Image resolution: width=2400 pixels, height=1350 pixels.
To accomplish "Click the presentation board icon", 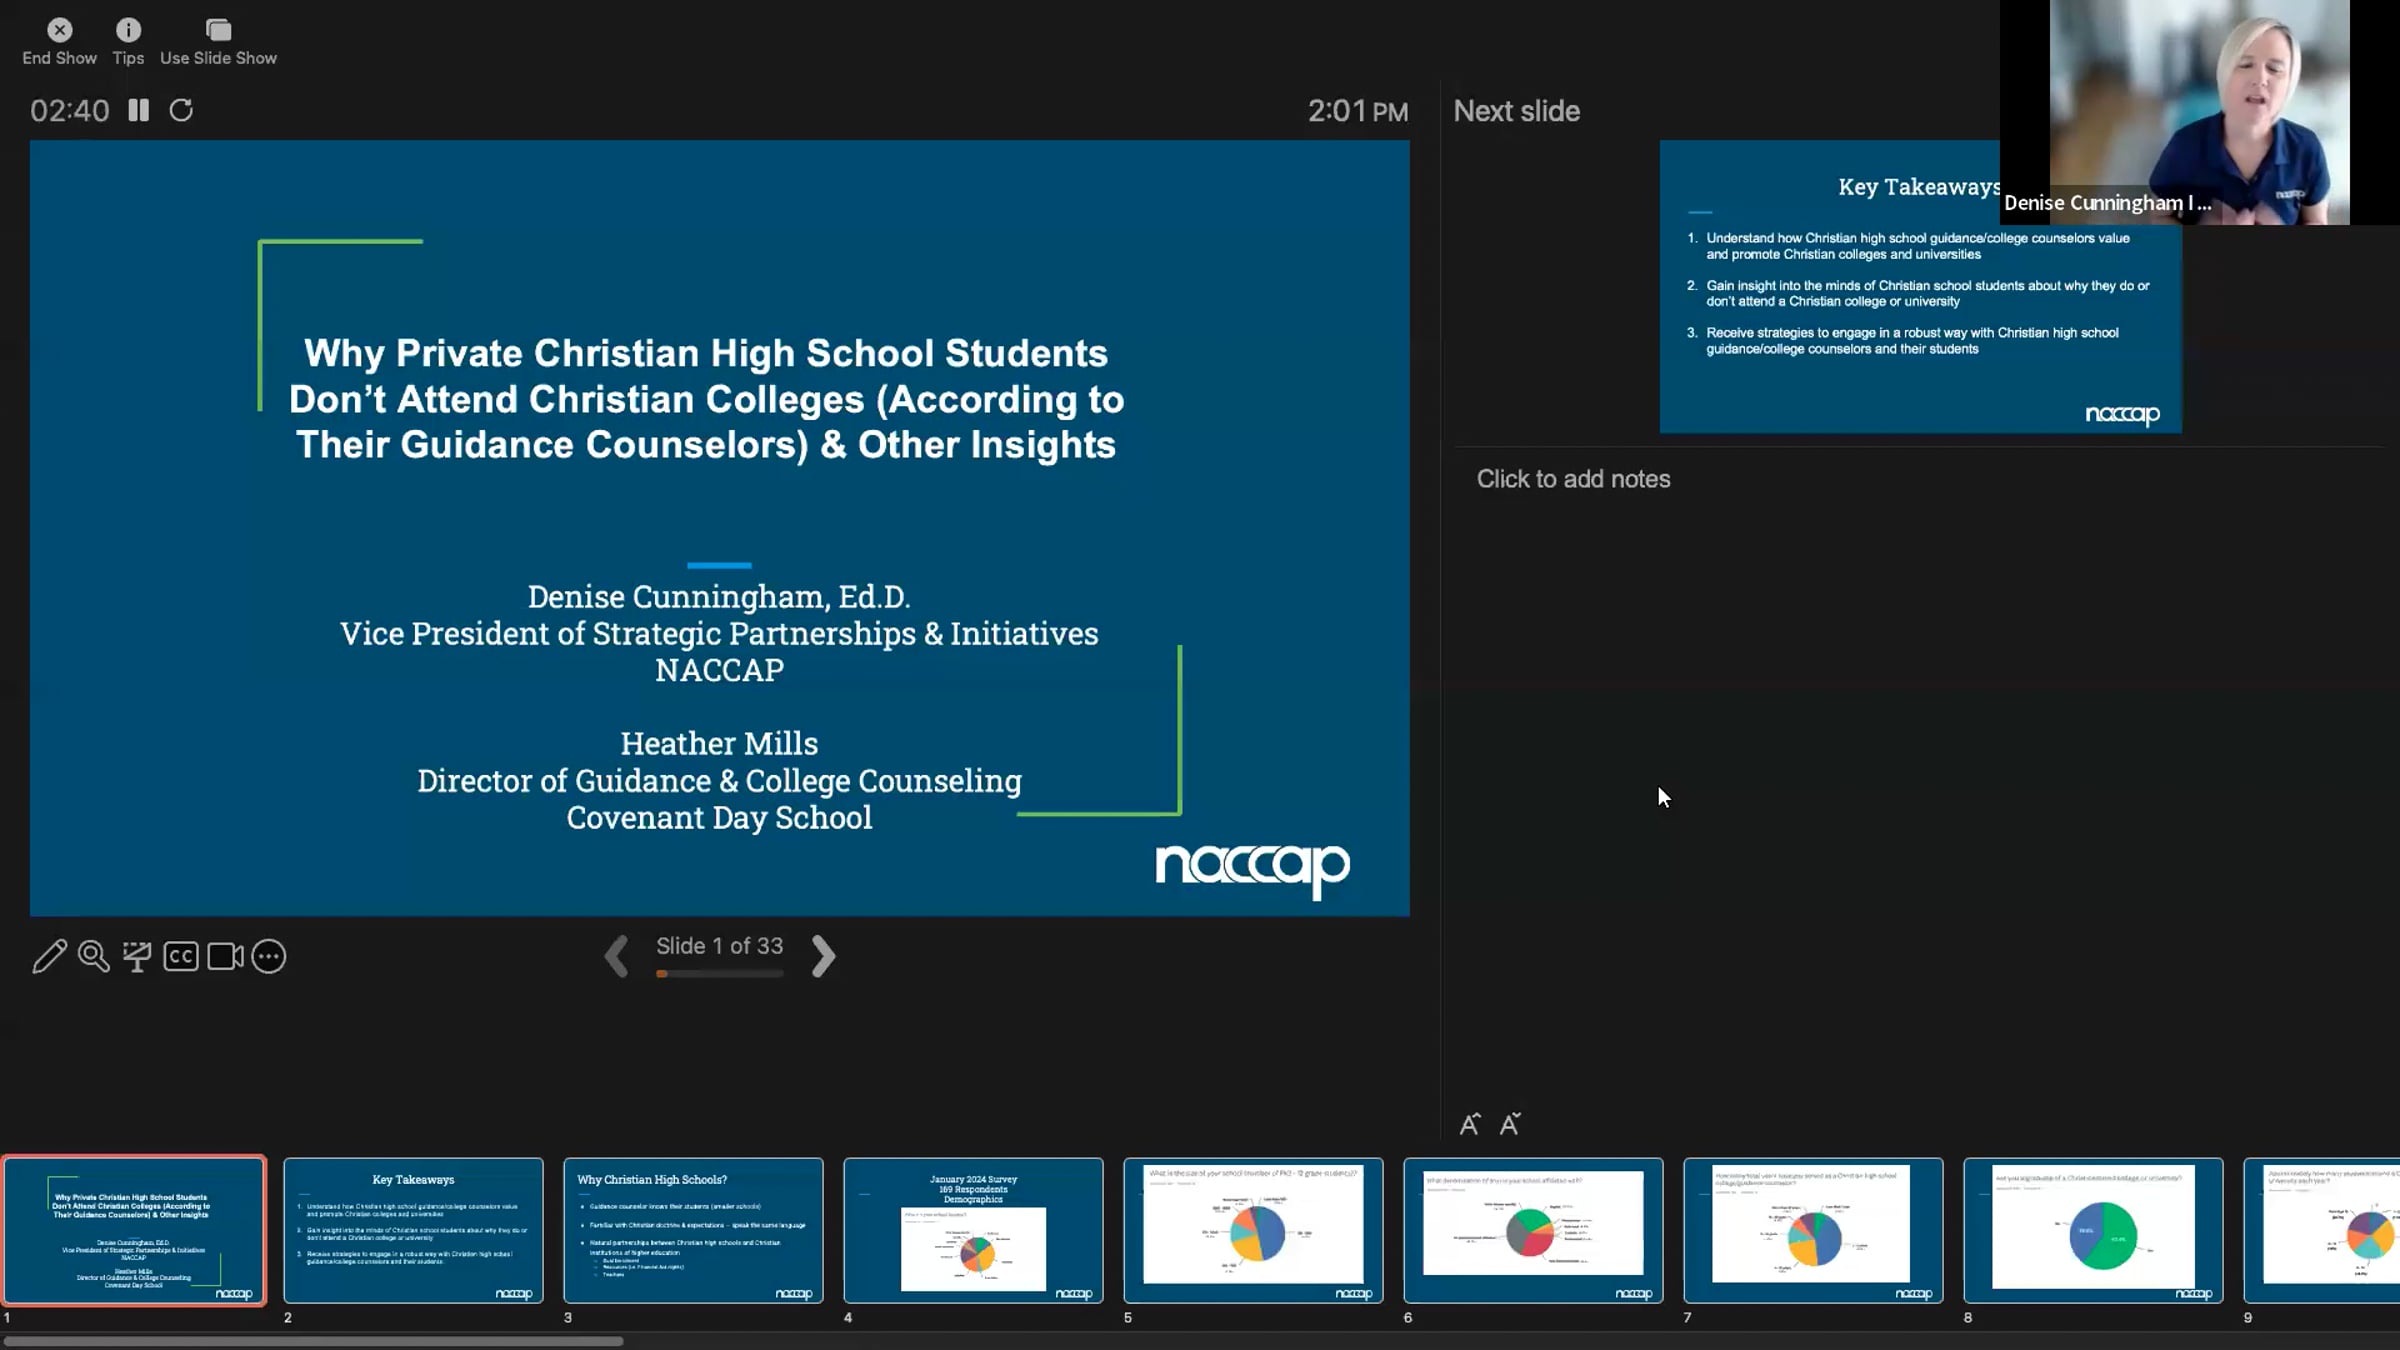I will coord(137,957).
